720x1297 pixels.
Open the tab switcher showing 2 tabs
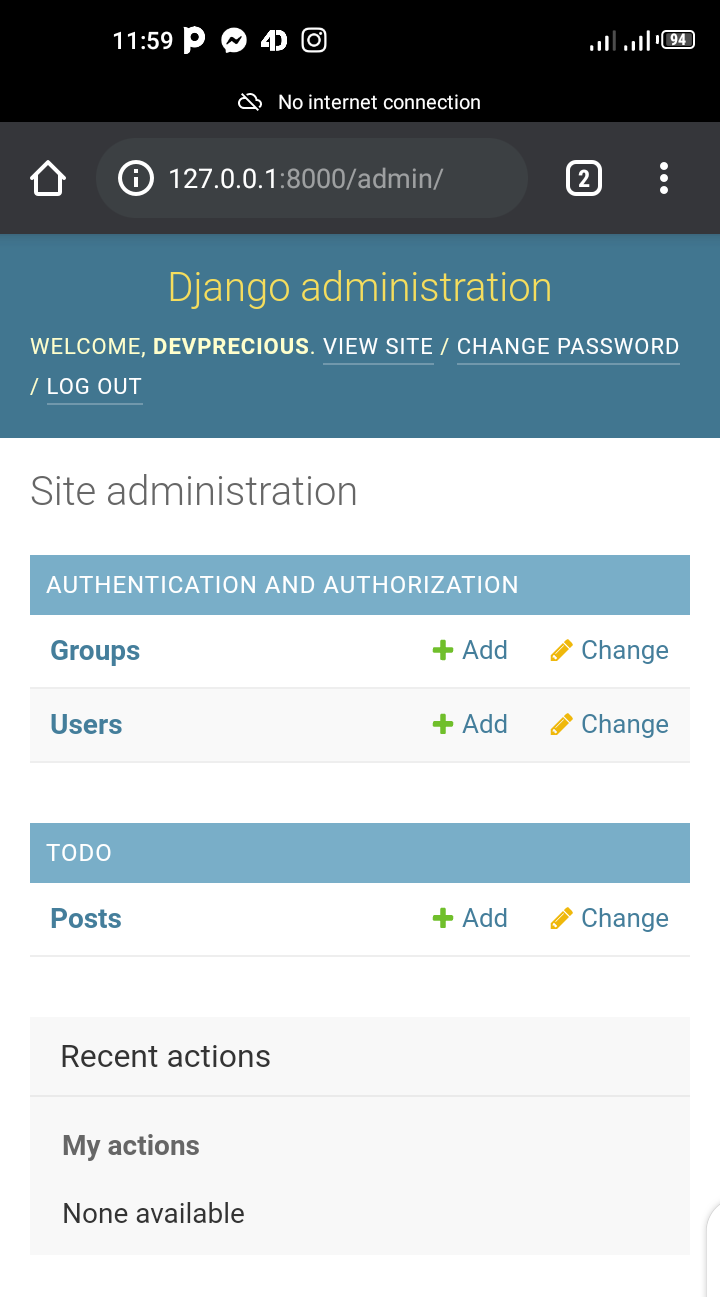pyautogui.click(x=584, y=179)
